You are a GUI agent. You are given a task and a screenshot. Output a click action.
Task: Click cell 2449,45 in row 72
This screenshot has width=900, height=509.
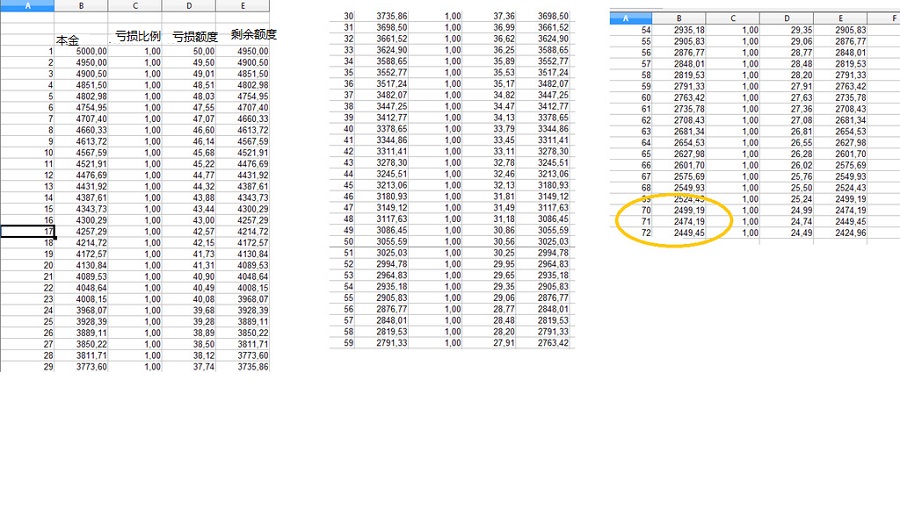click(x=679, y=233)
